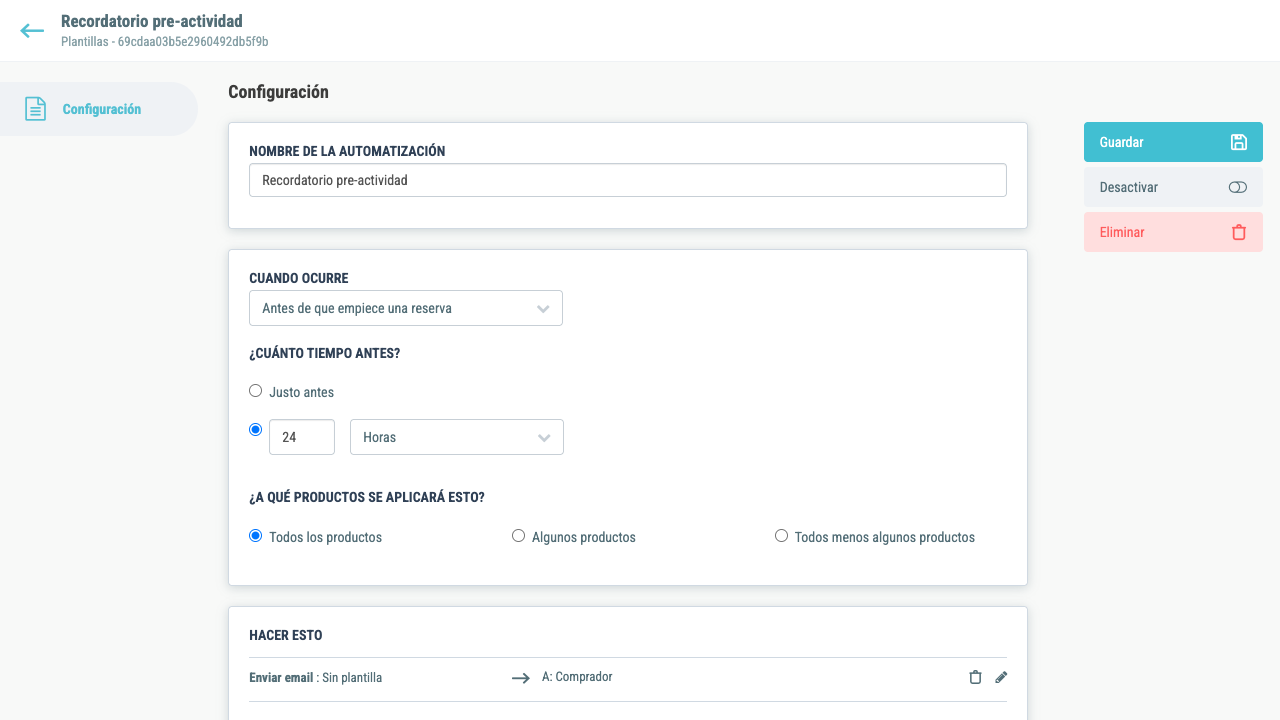Click the 24 hours number field

tap(302, 437)
